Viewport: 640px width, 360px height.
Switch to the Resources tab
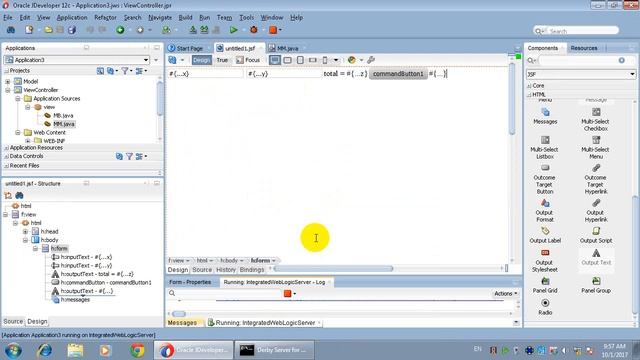tap(584, 48)
